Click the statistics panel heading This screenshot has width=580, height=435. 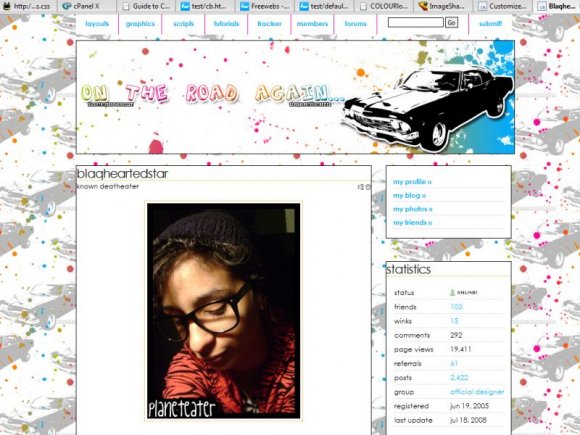(x=408, y=269)
